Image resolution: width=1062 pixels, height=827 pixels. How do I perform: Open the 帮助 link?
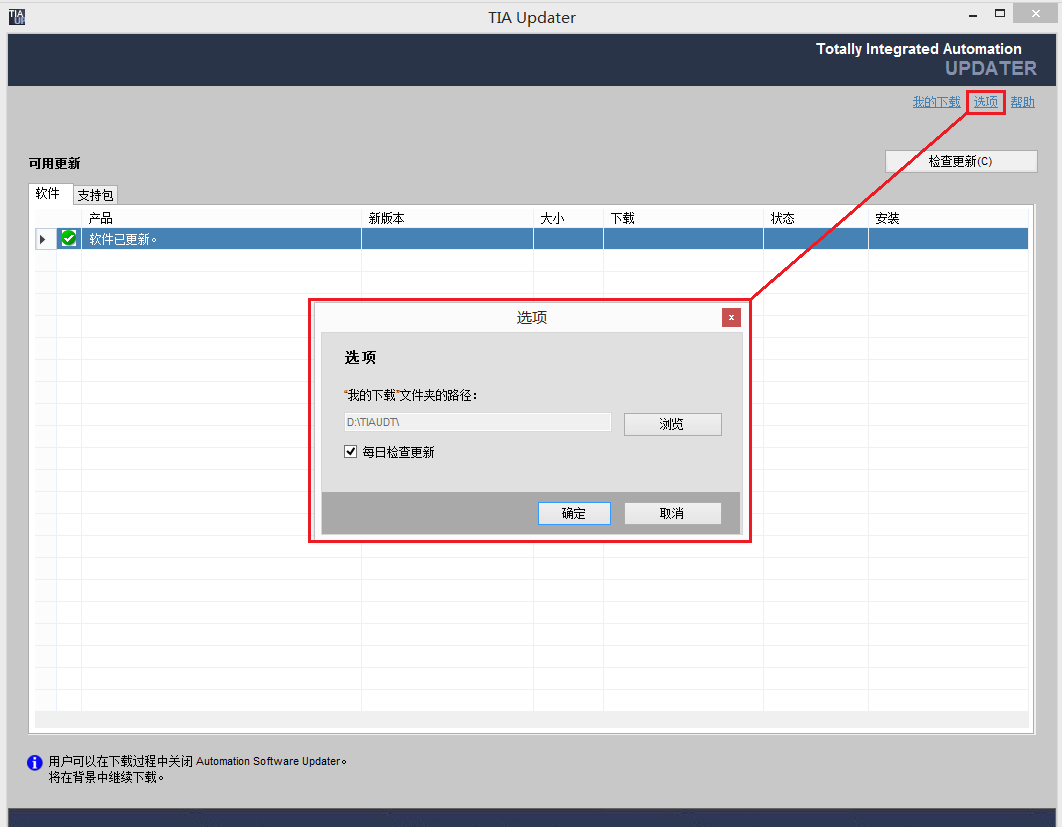pos(1022,102)
